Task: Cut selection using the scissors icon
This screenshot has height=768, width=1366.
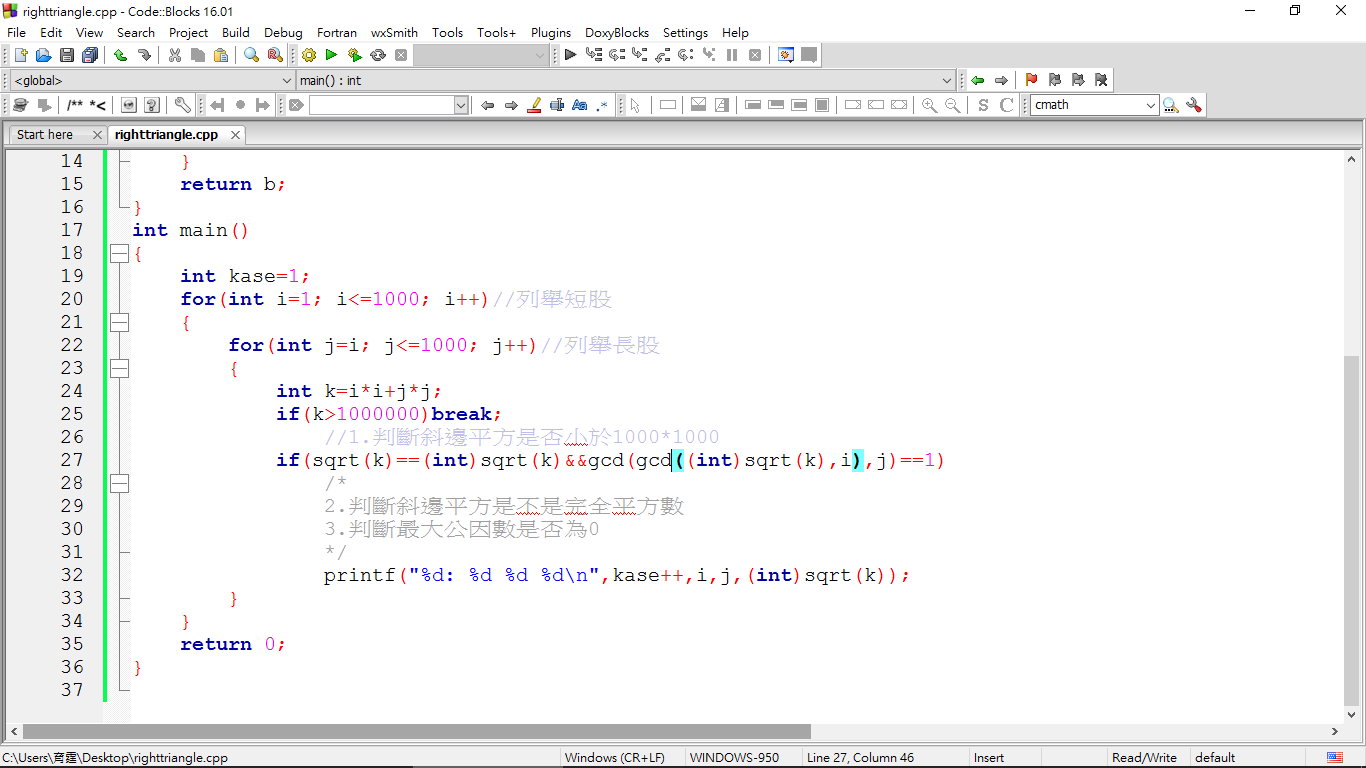Action: coord(175,55)
